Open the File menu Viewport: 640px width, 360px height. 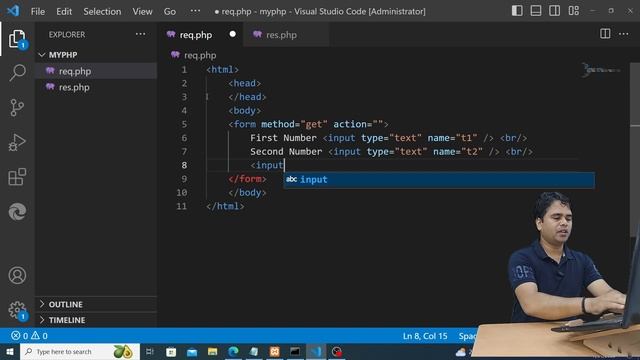click(x=38, y=11)
